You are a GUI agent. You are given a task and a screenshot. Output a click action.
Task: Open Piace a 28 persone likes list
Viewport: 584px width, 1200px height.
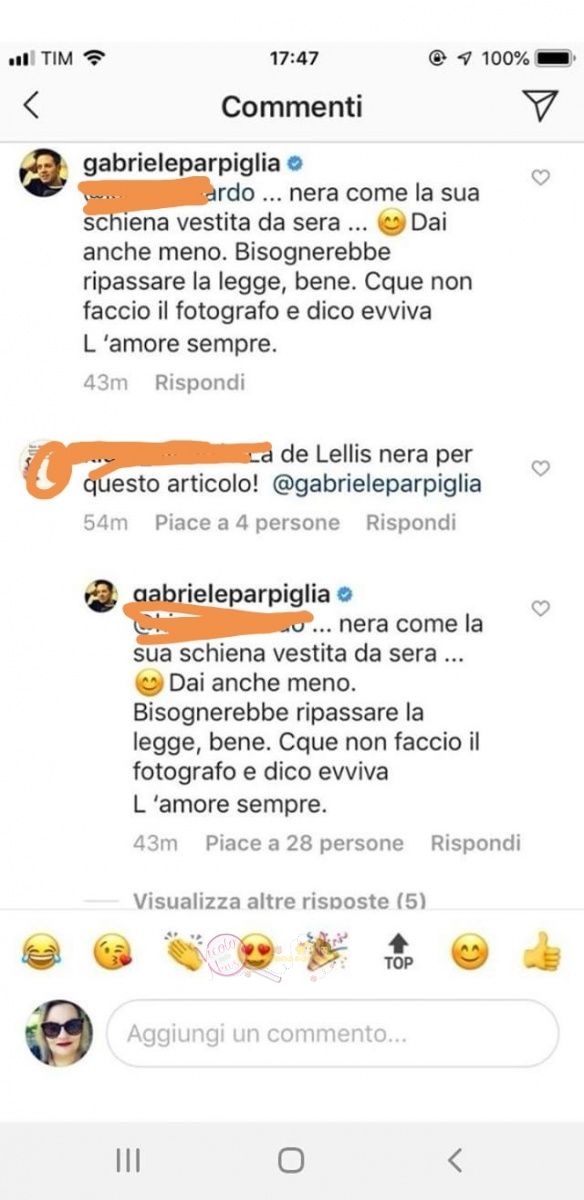point(304,843)
